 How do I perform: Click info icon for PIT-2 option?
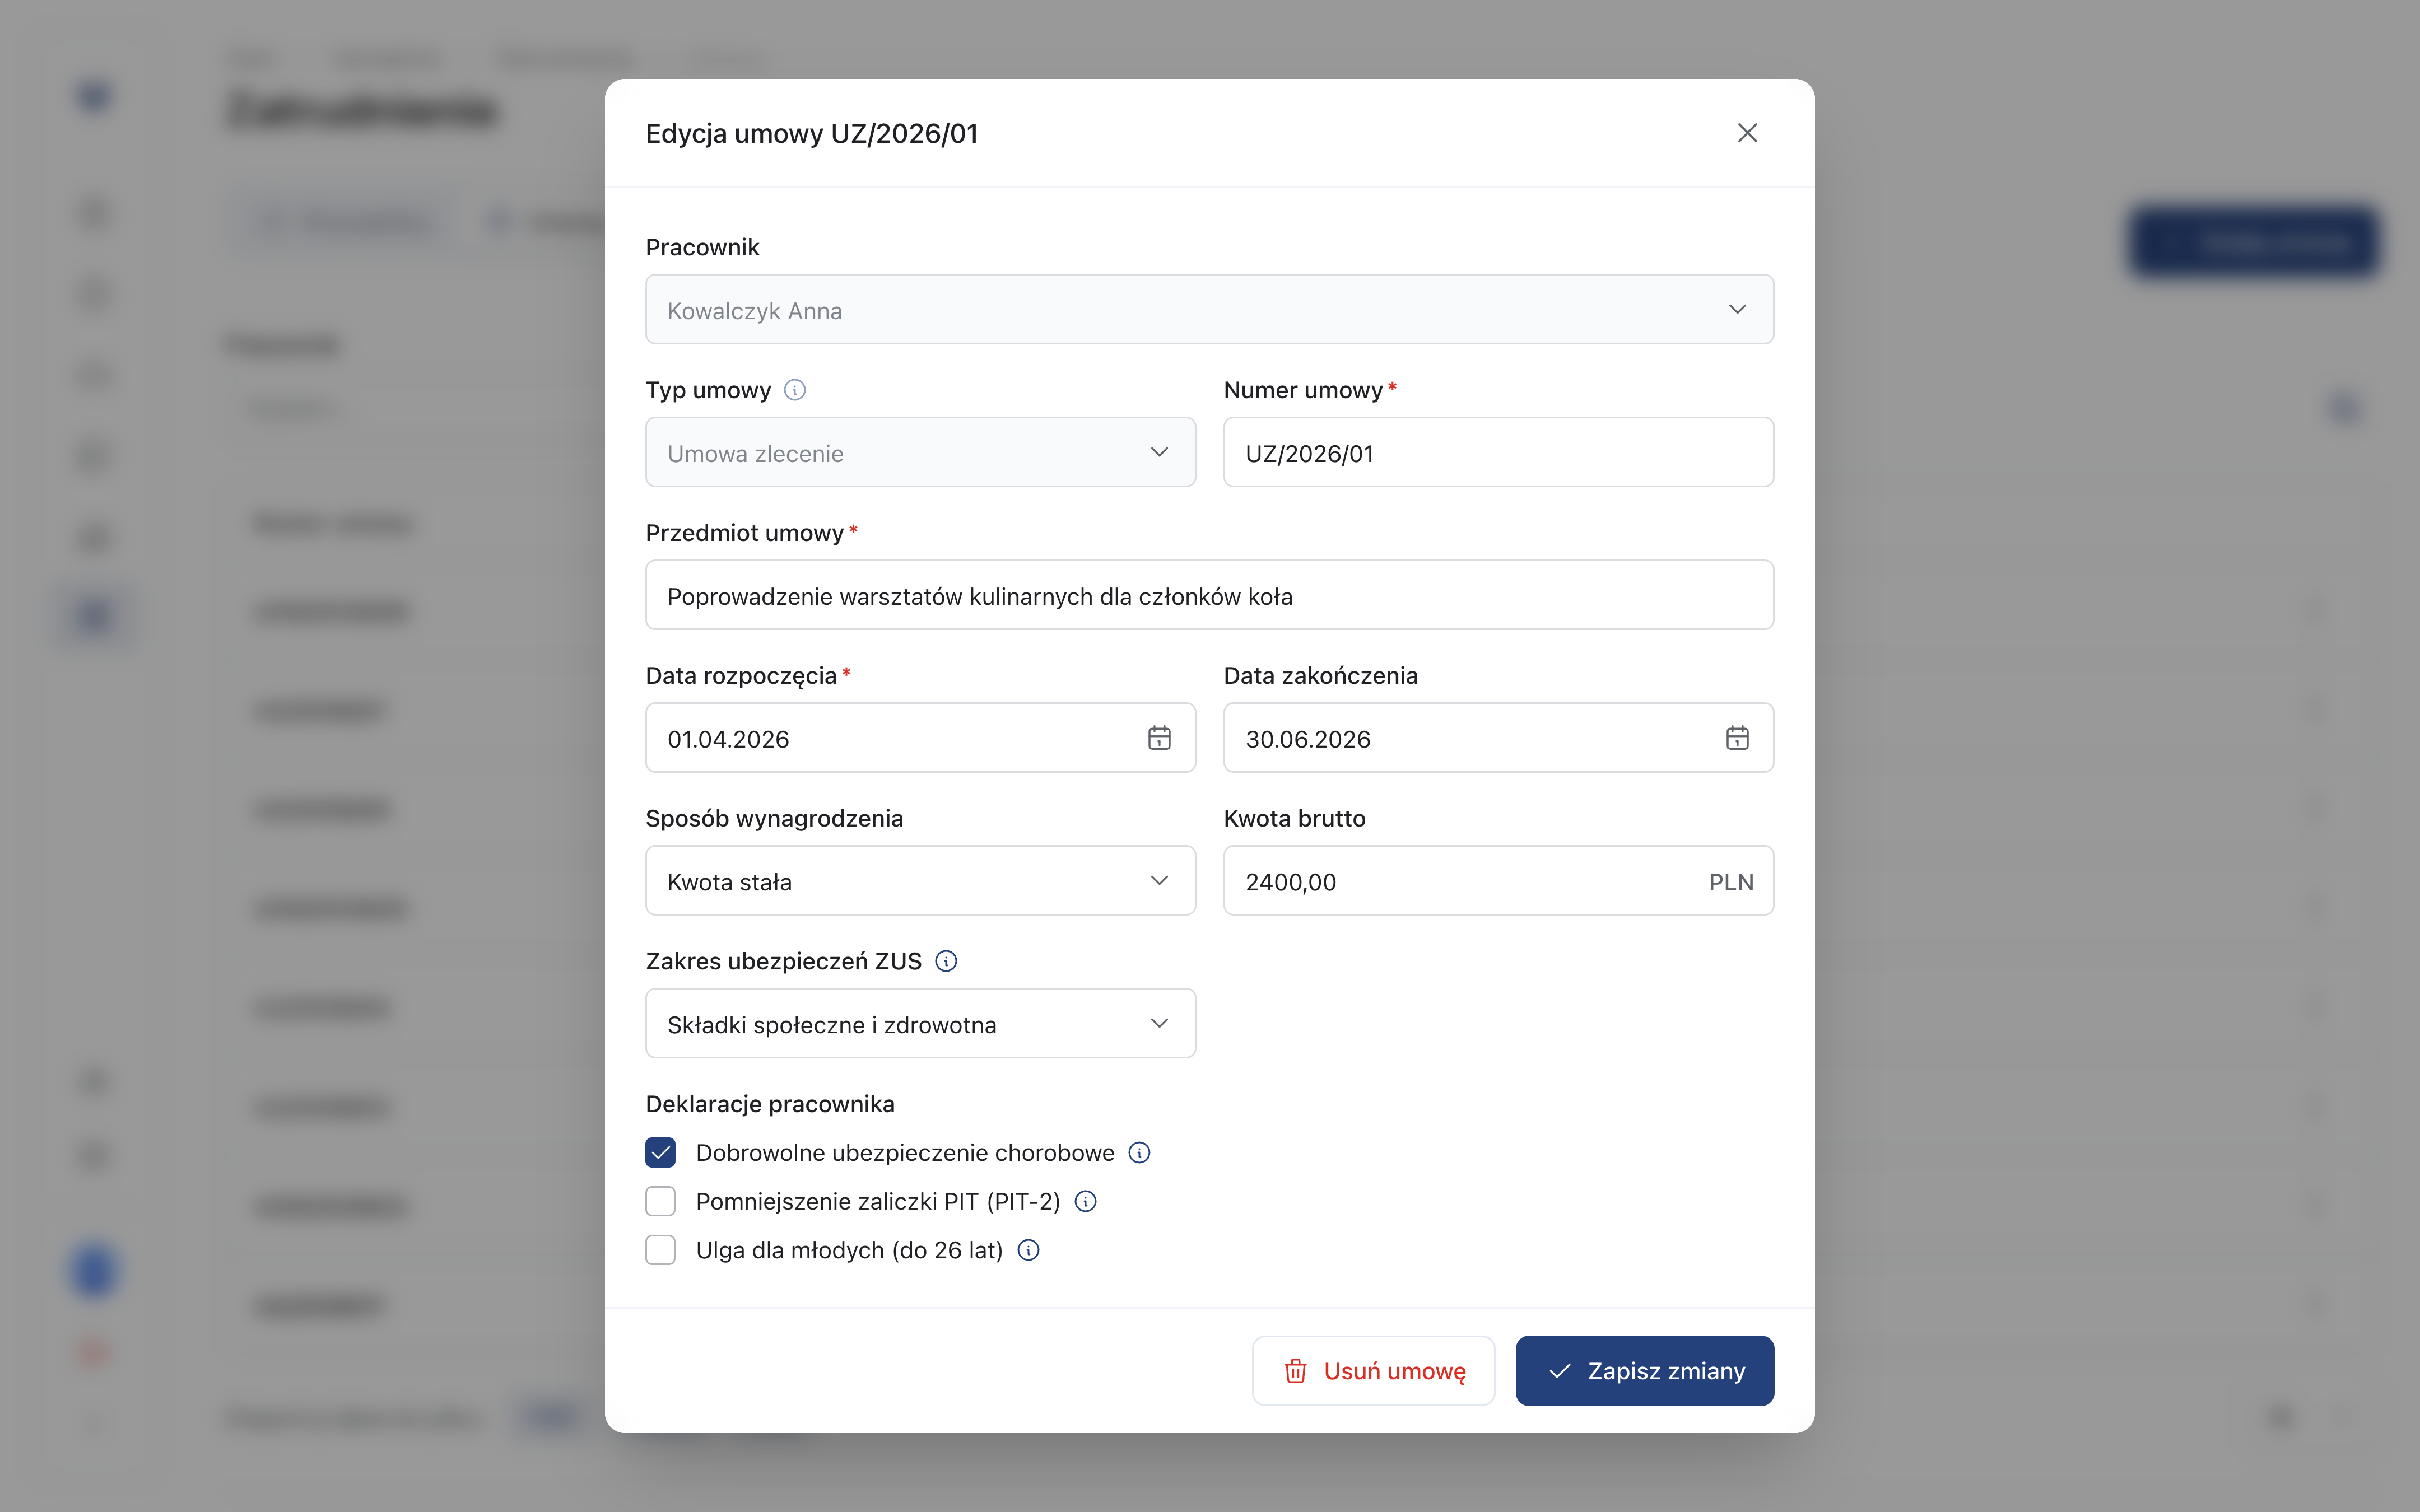click(1085, 1201)
